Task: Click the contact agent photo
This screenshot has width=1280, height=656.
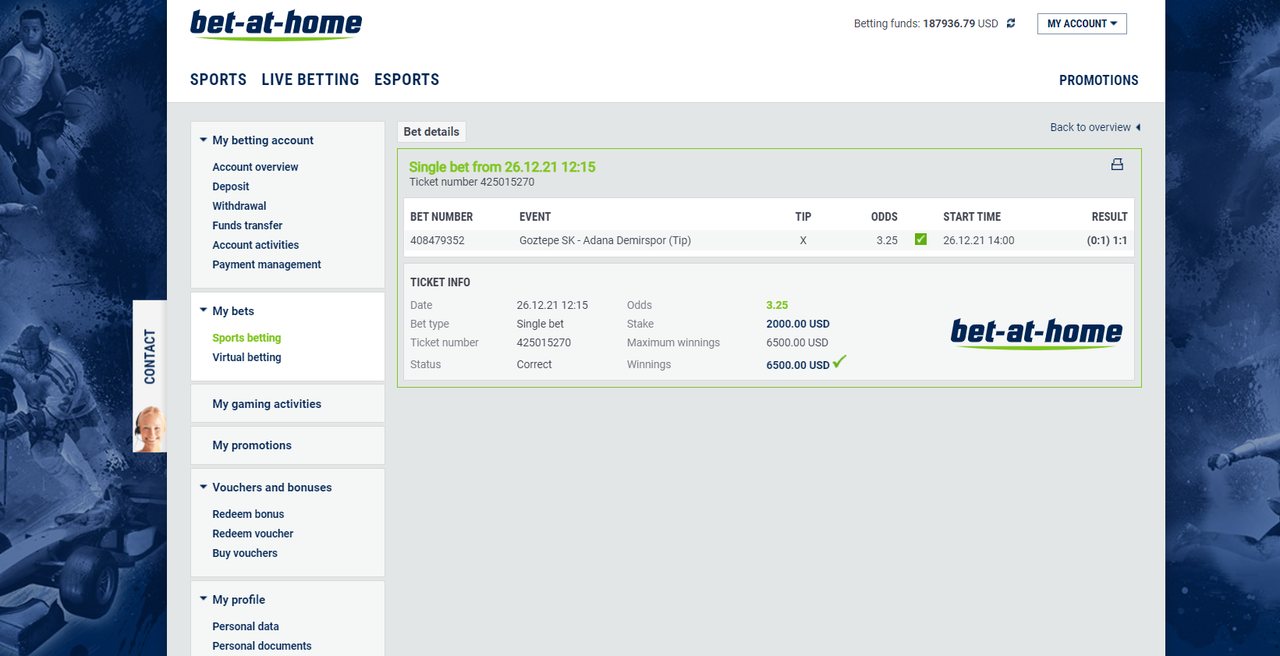Action: [150, 429]
